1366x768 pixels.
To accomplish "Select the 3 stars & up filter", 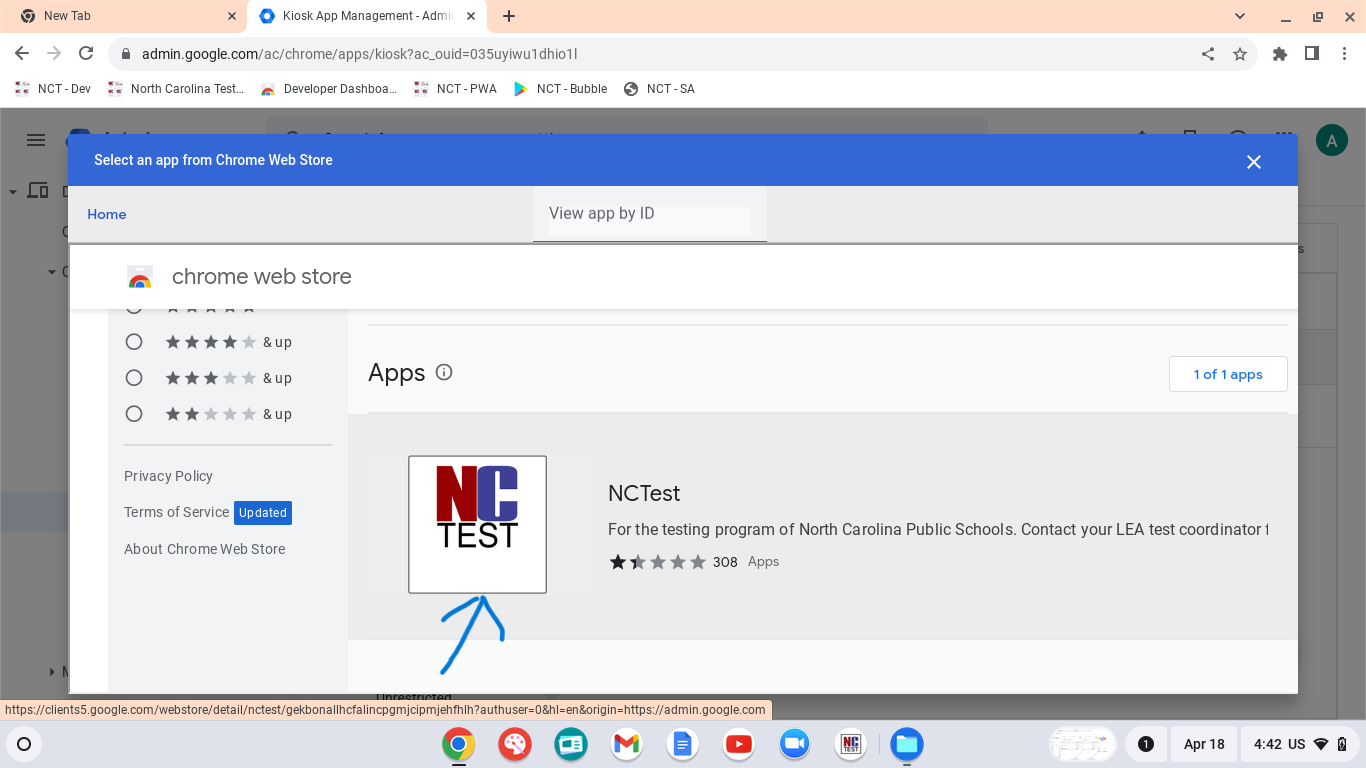I will [x=134, y=378].
